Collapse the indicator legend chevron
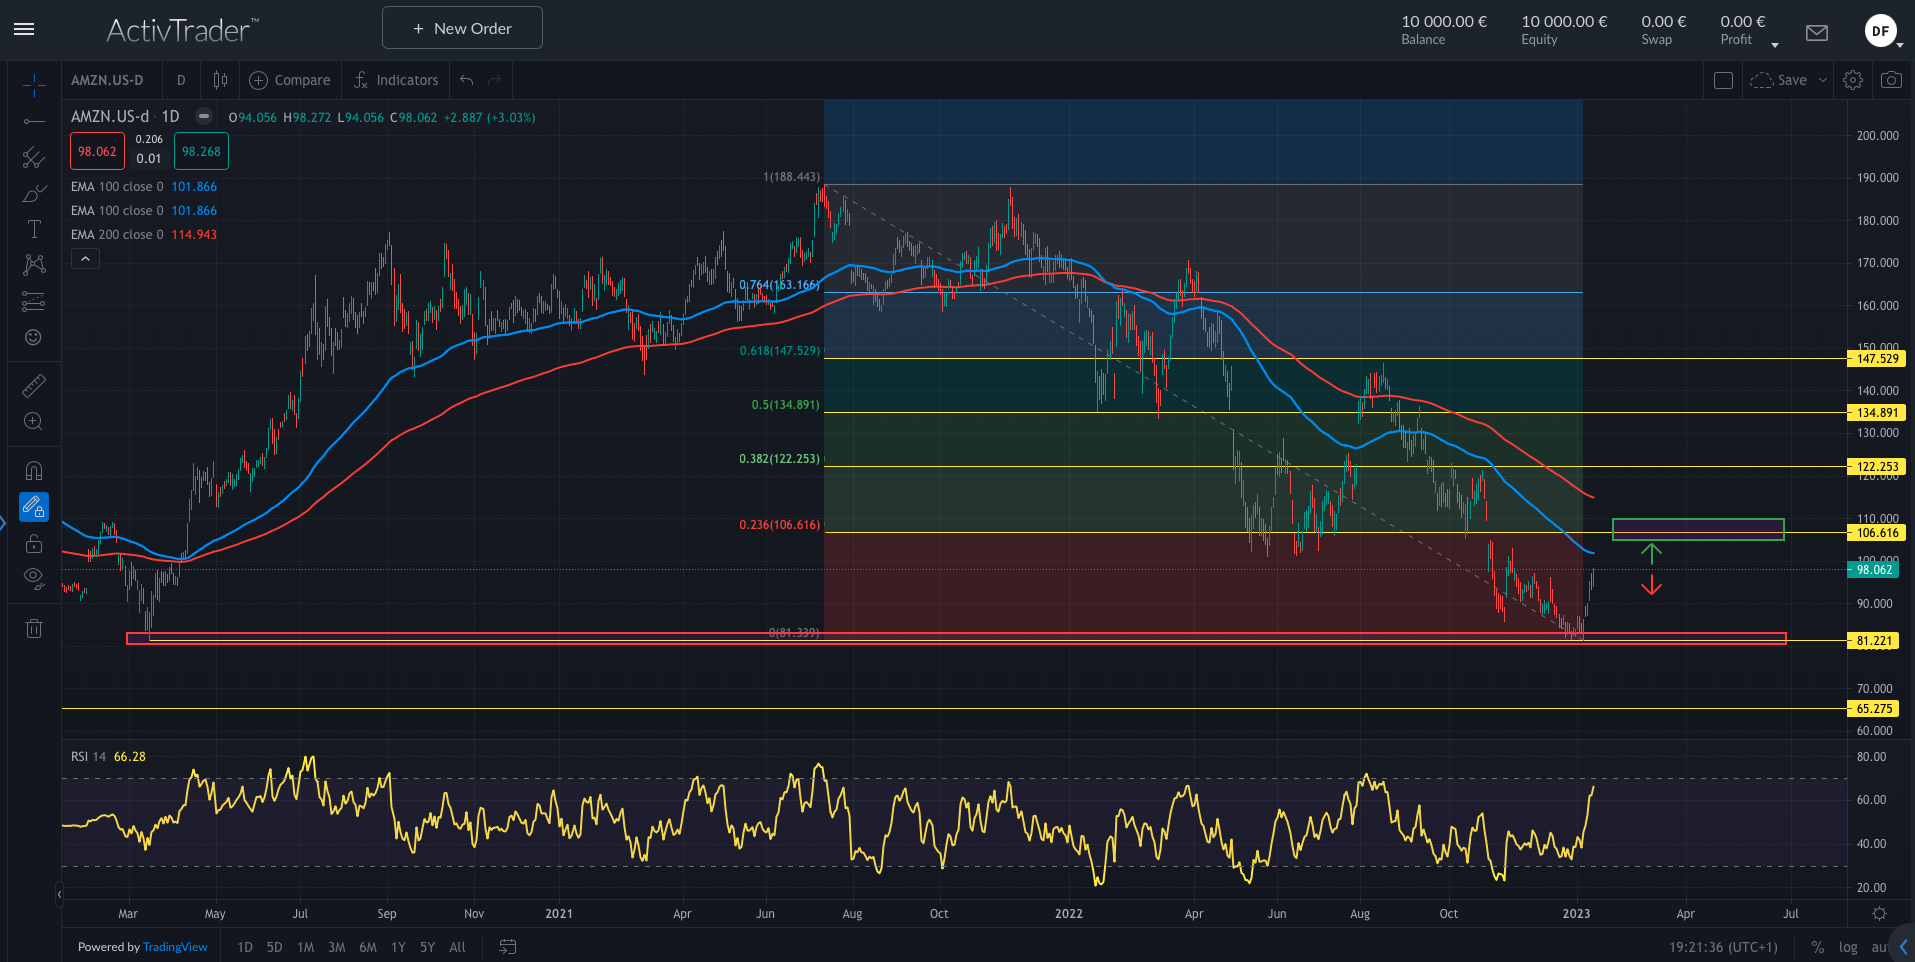The height and width of the screenshot is (962, 1915). 86,259
